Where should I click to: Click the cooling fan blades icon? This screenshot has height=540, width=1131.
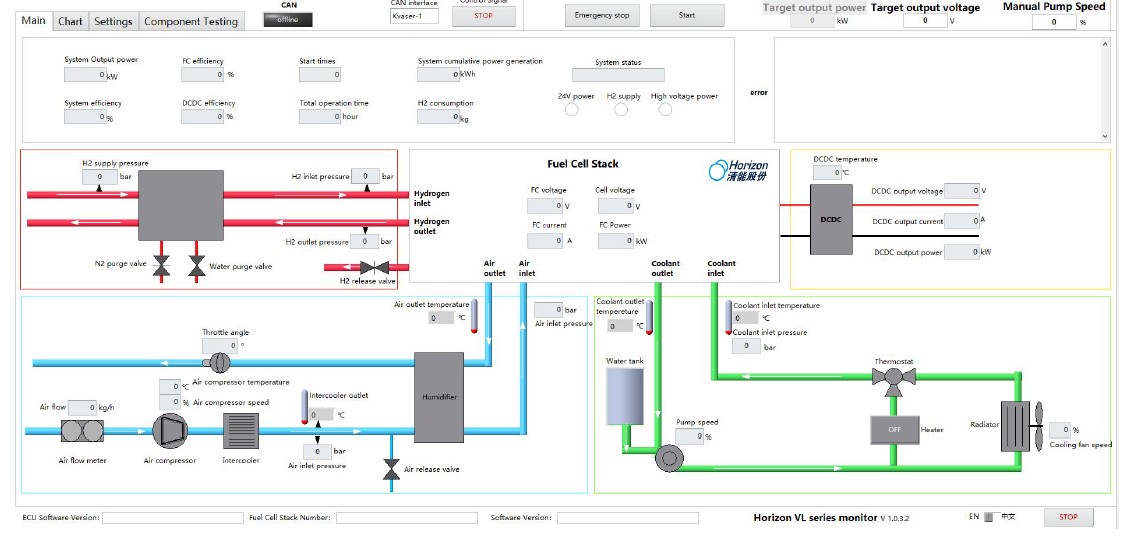[x=1039, y=426]
